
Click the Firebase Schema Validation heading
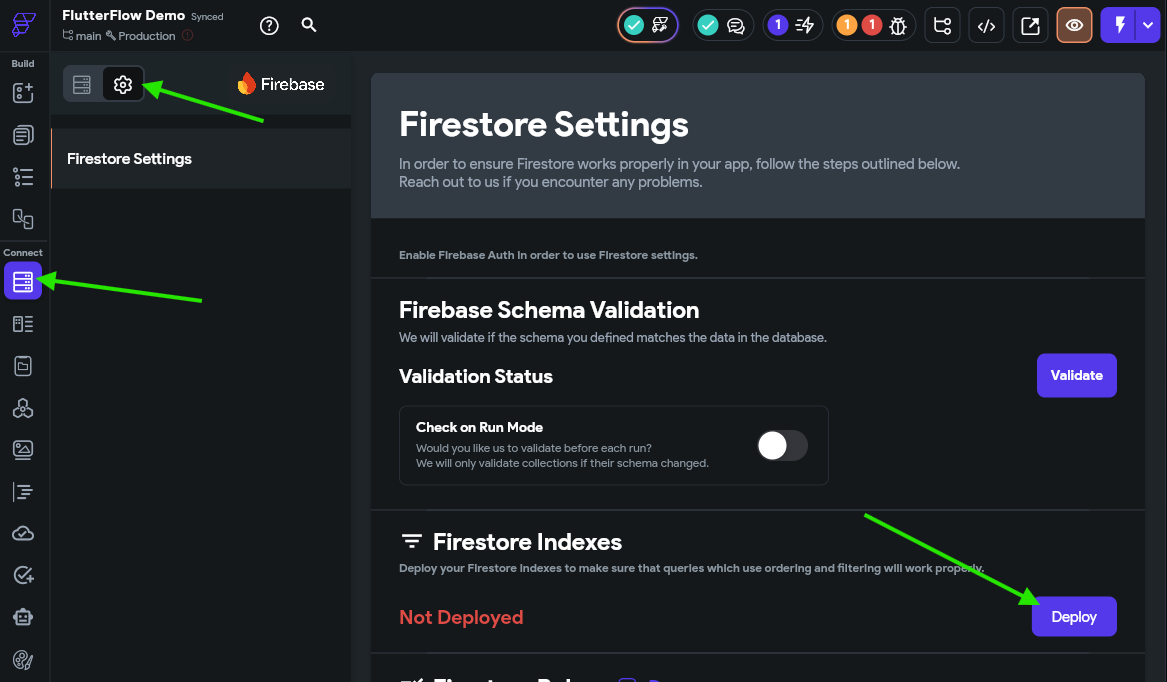pyautogui.click(x=549, y=310)
